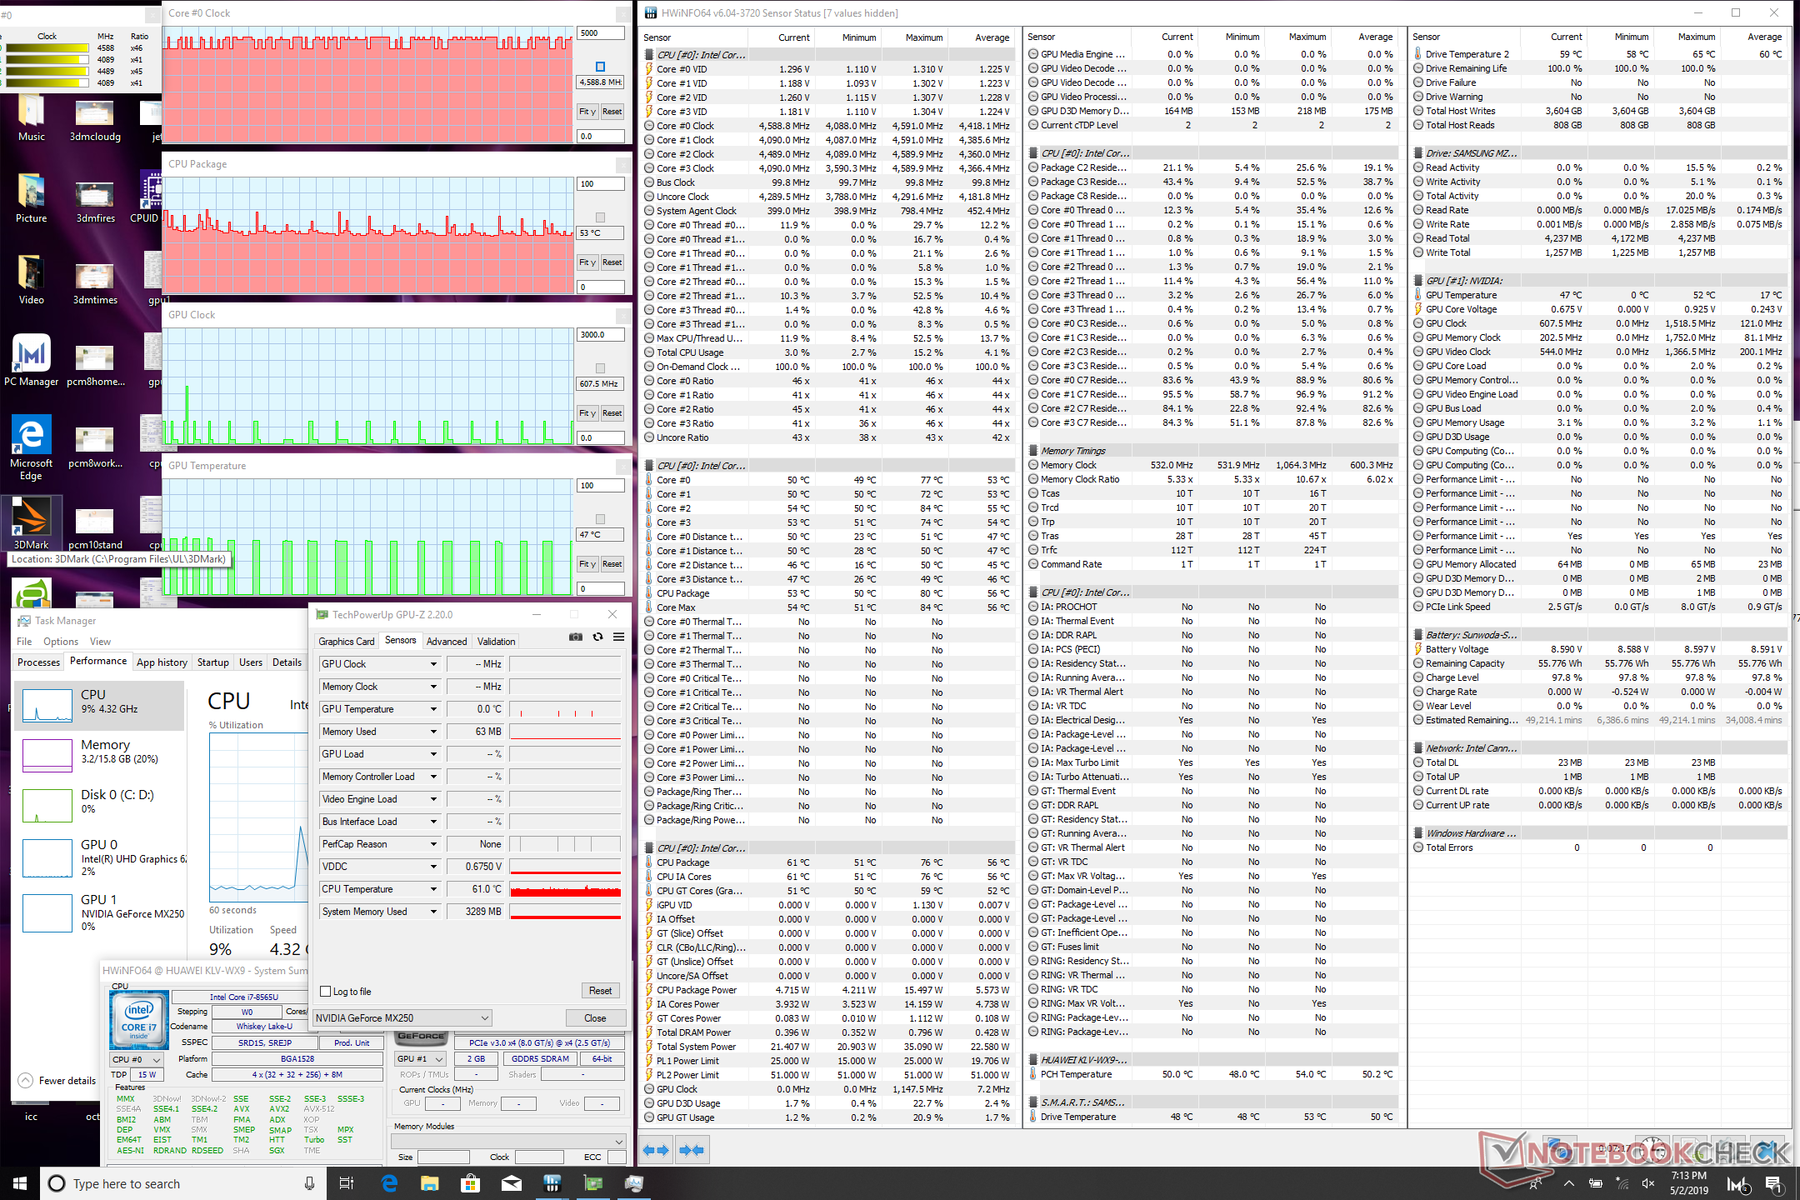
Task: Click the Core #0 Clock maximum value field
Action: tap(600, 33)
